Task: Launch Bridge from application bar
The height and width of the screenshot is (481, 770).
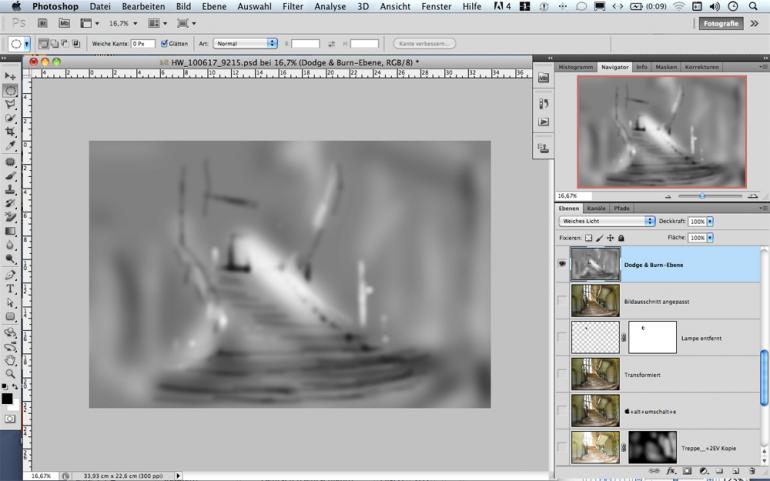Action: (43, 23)
